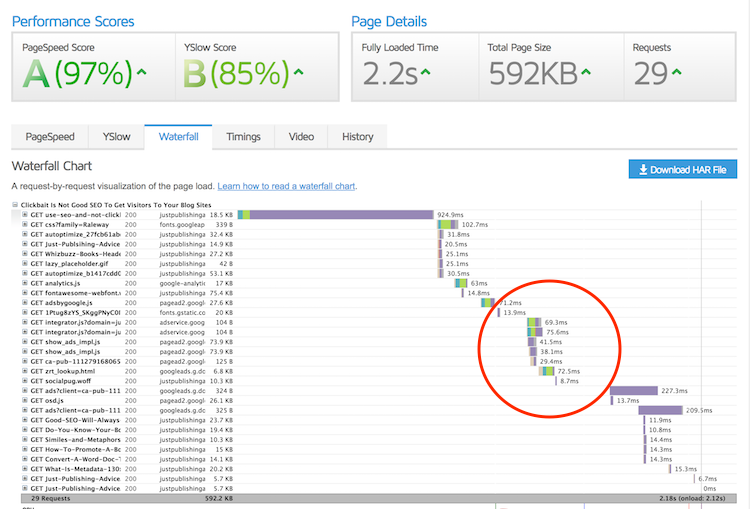Expand the GET Whizbuzz-Books-Header request
The image size is (750, 509).
[25, 254]
